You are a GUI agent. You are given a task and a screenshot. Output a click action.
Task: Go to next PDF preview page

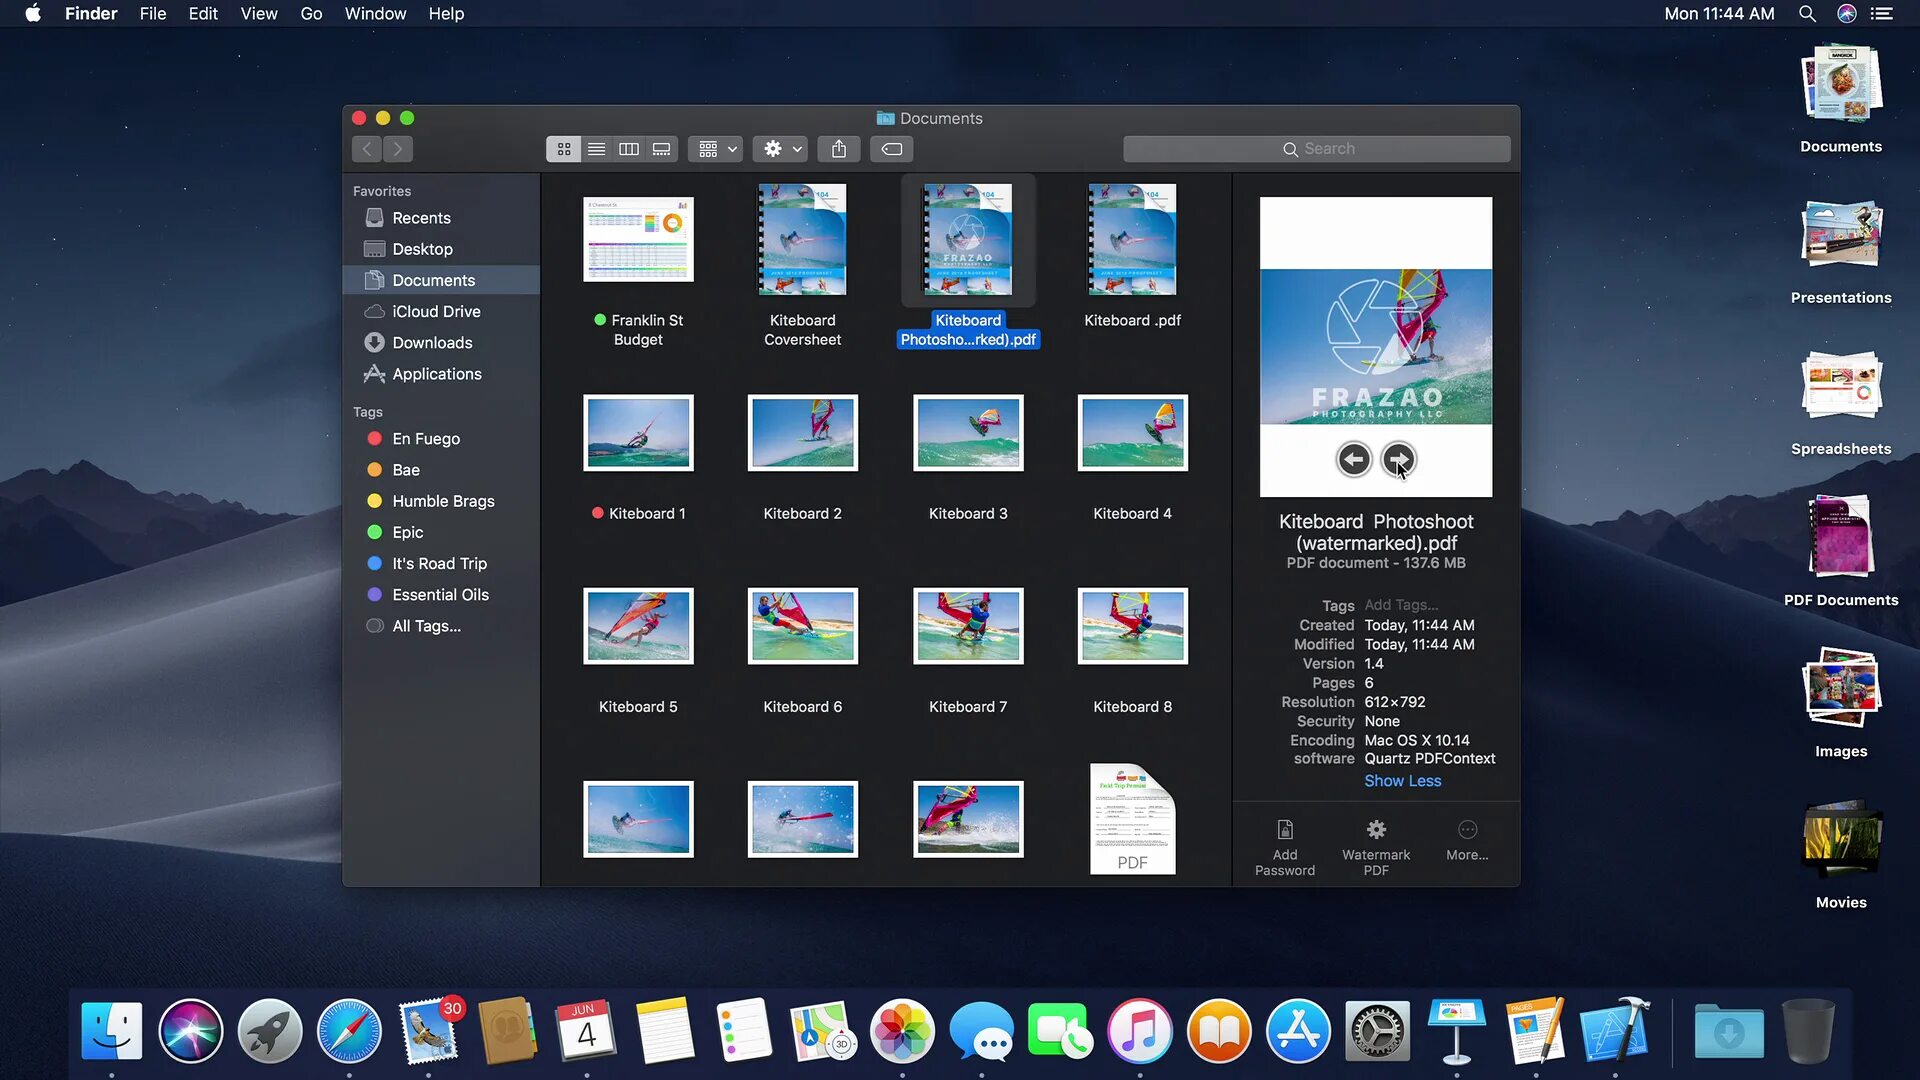coord(1398,459)
